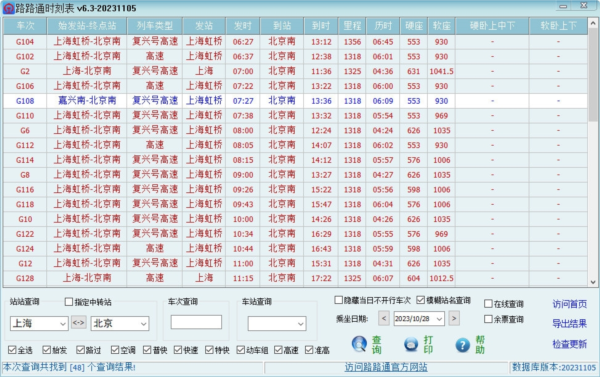Enable 余票查询 checkbox
The height and width of the screenshot is (377, 600).
pos(488,319)
